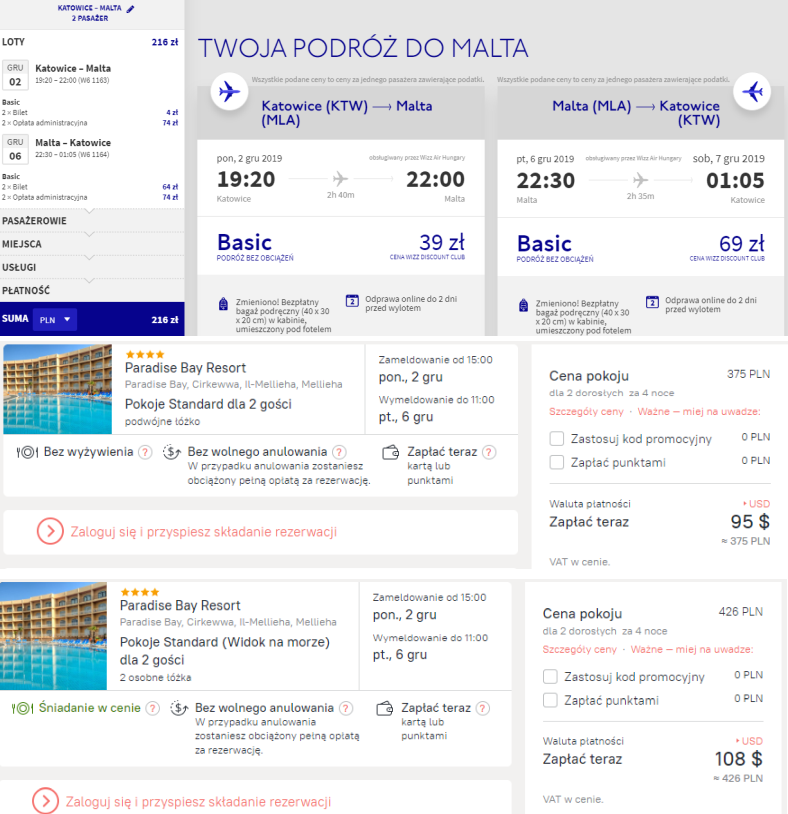The width and height of the screenshot is (788, 814).
Task: Select the Basic 69 zł return fare
Action: (641, 247)
